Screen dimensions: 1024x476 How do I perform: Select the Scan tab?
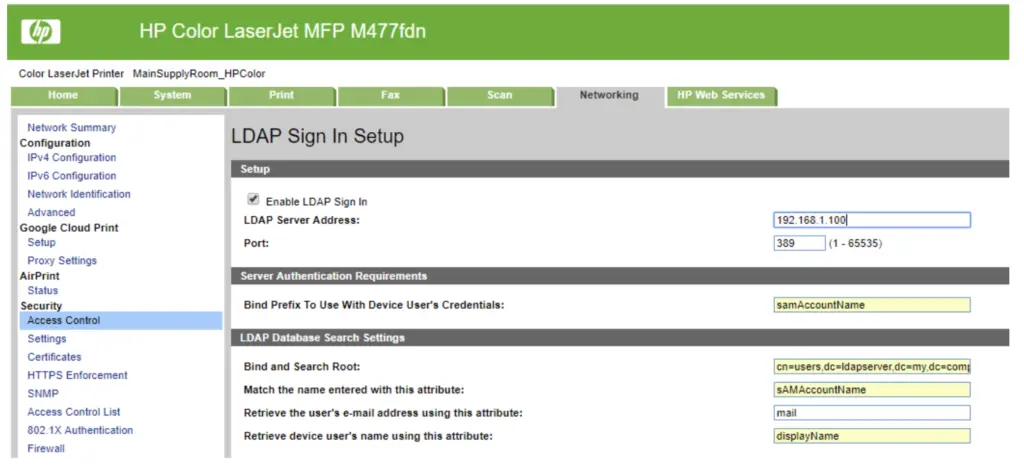499,96
